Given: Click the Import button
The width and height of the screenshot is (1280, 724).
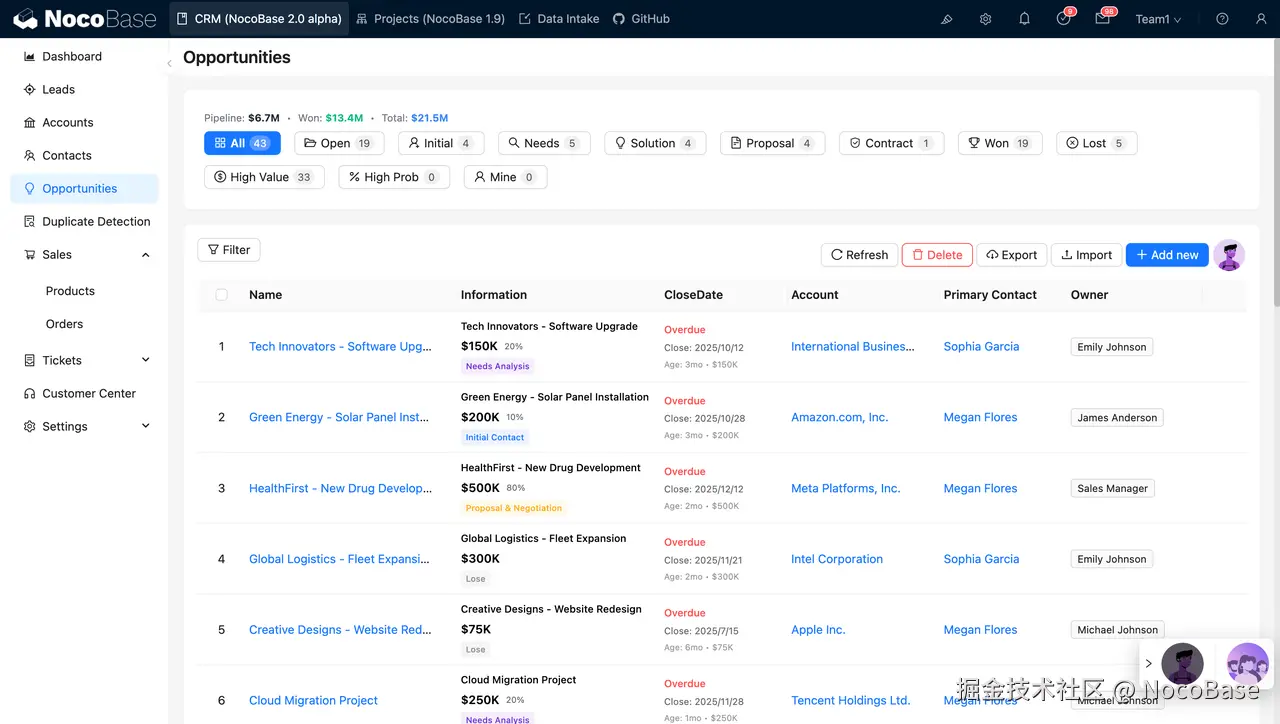Looking at the screenshot, I should [1086, 255].
